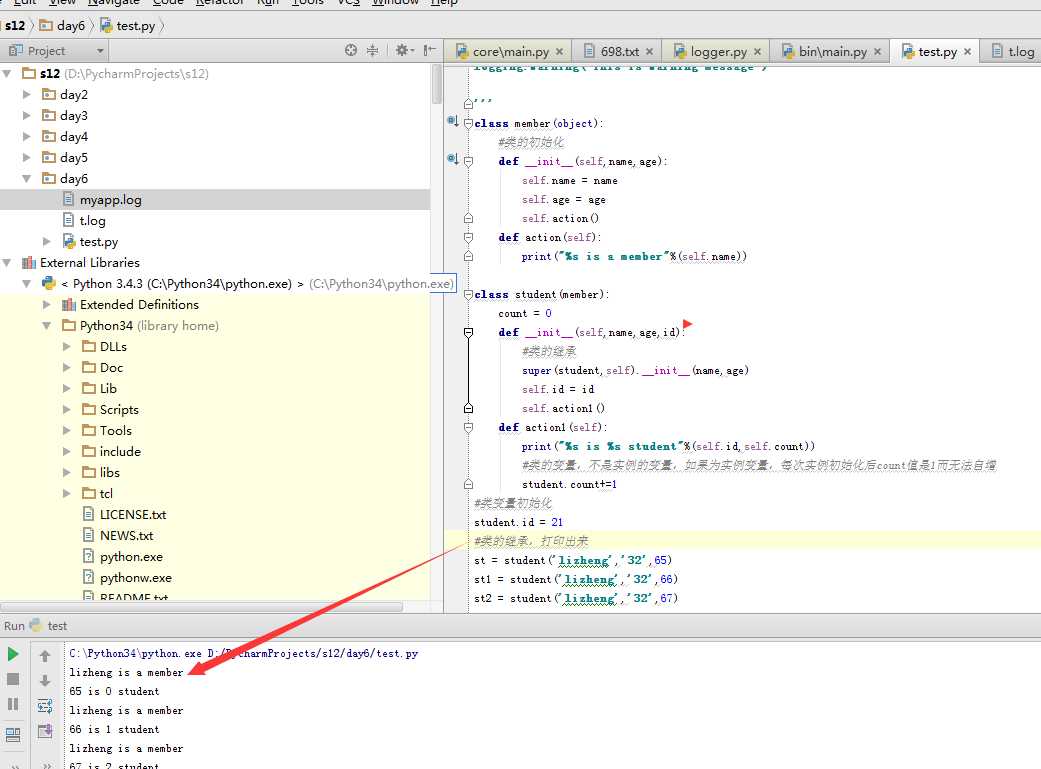This screenshot has width=1041, height=769.
Task: Expand the Scripts folder
Action: point(66,410)
